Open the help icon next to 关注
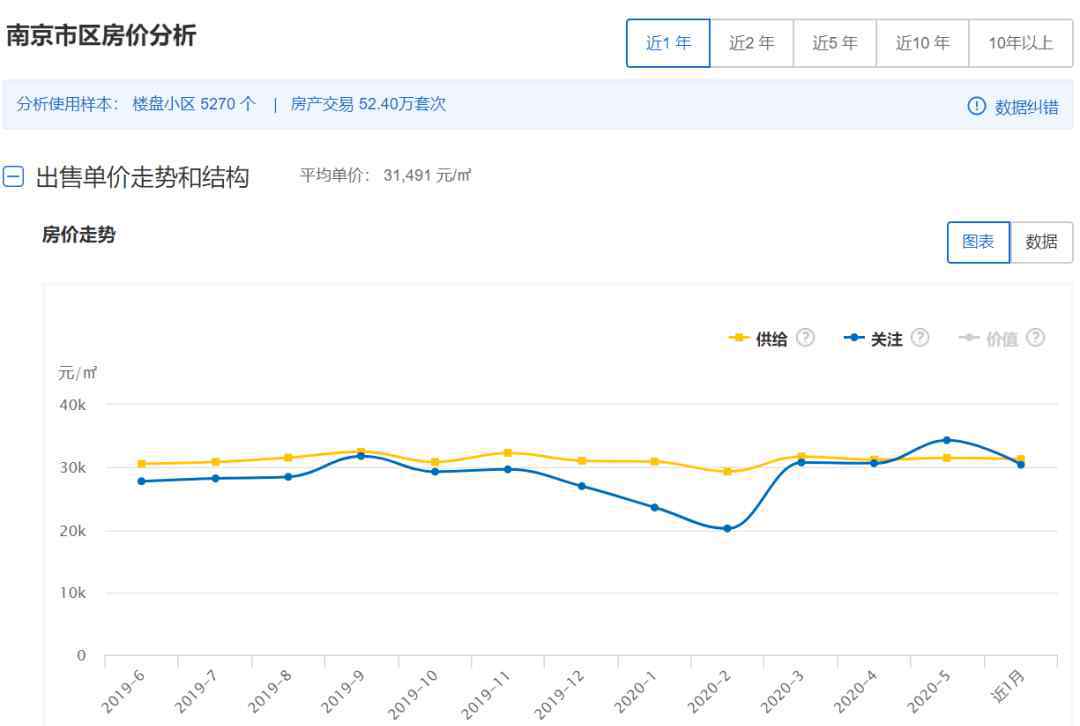 (920, 338)
